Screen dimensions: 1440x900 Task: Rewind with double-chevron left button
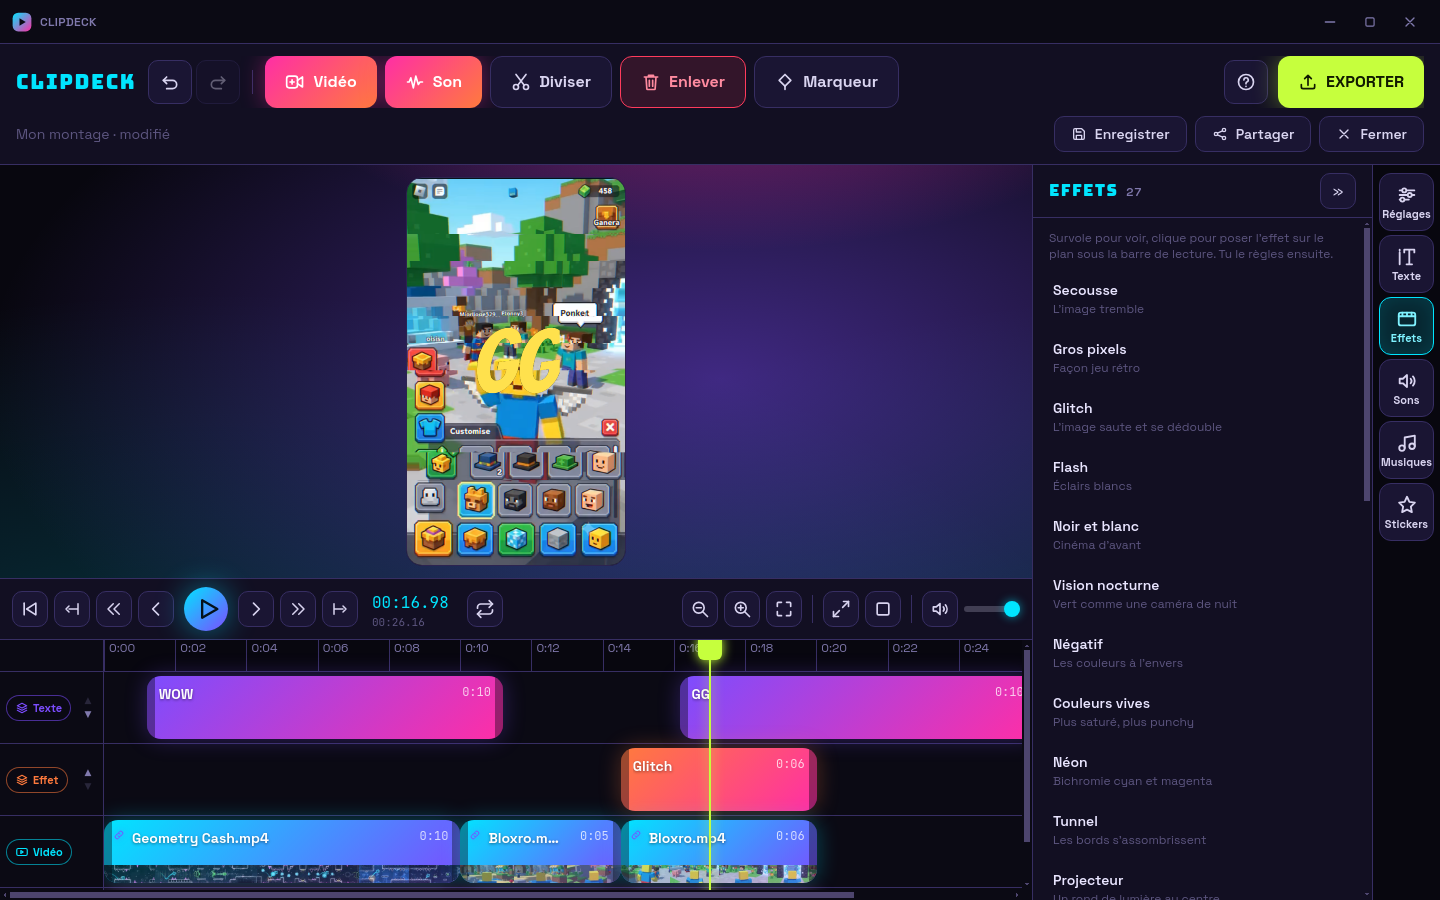tap(114, 609)
